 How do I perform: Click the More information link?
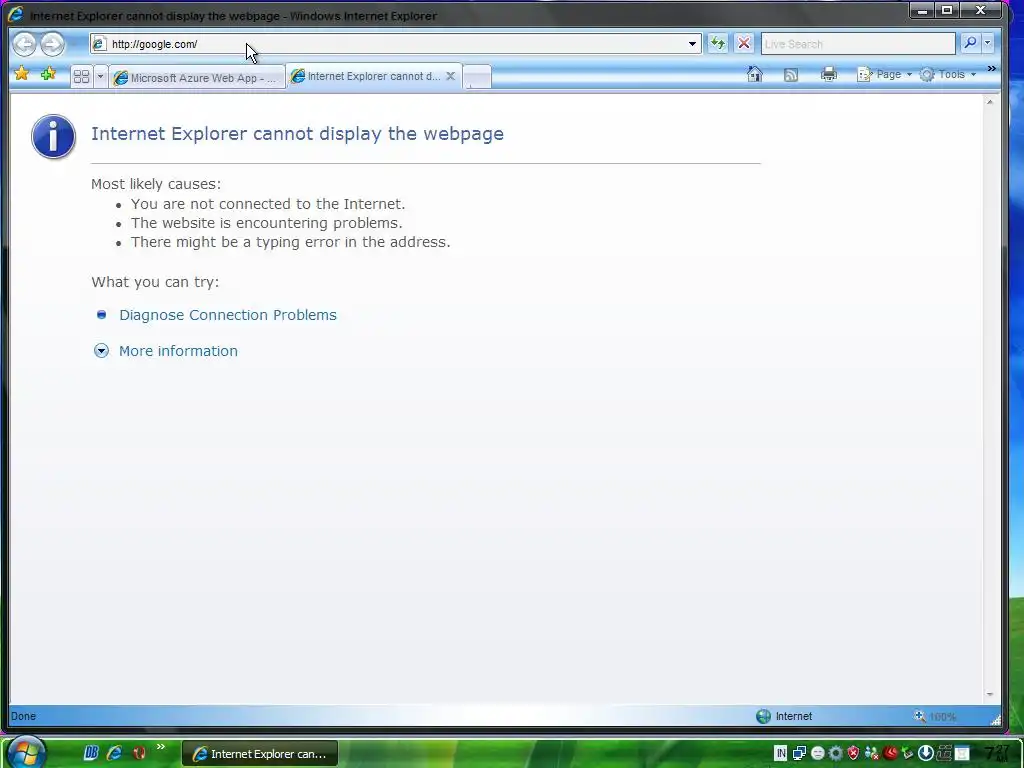pos(178,351)
